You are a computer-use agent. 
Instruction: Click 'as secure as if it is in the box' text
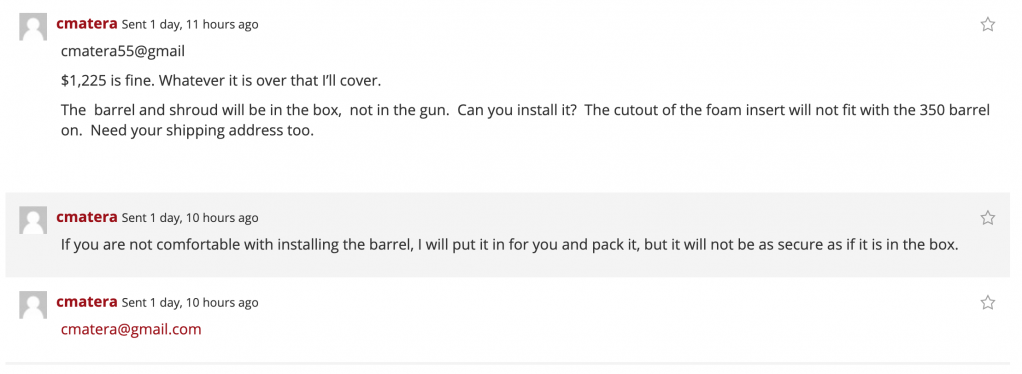point(859,246)
